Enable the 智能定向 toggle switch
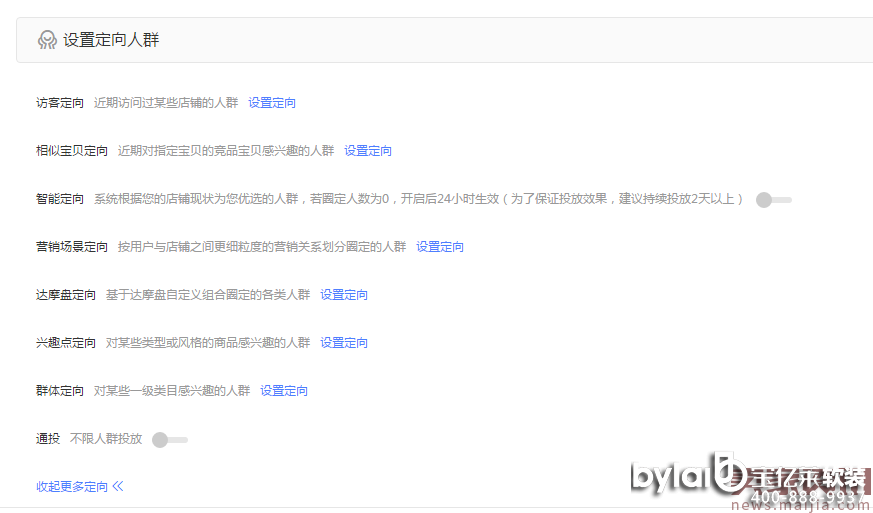This screenshot has width=873, height=513. click(x=773, y=199)
